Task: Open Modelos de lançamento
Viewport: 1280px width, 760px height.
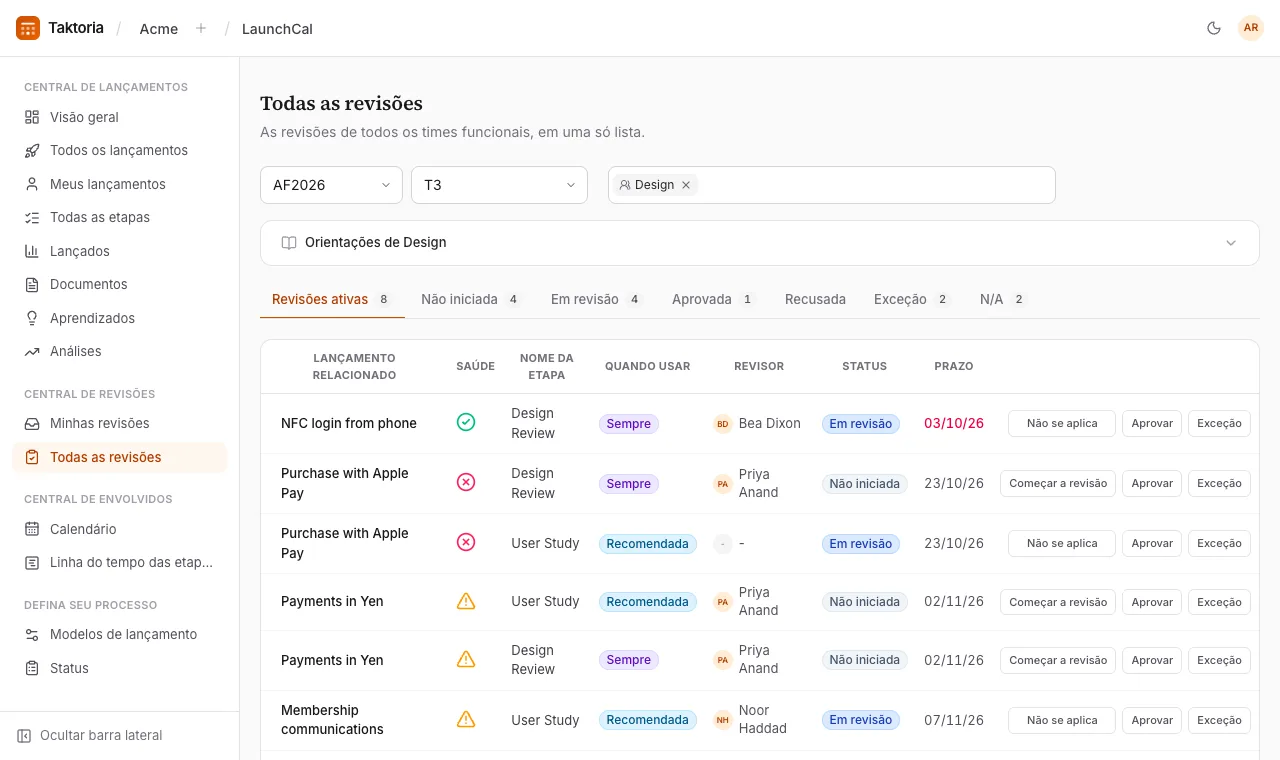Action: (x=120, y=634)
